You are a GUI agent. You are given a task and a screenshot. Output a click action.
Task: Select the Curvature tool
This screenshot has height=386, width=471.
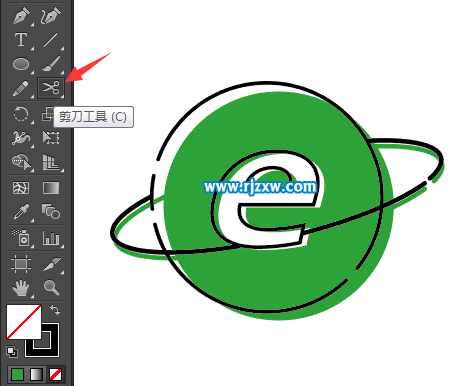coord(51,16)
